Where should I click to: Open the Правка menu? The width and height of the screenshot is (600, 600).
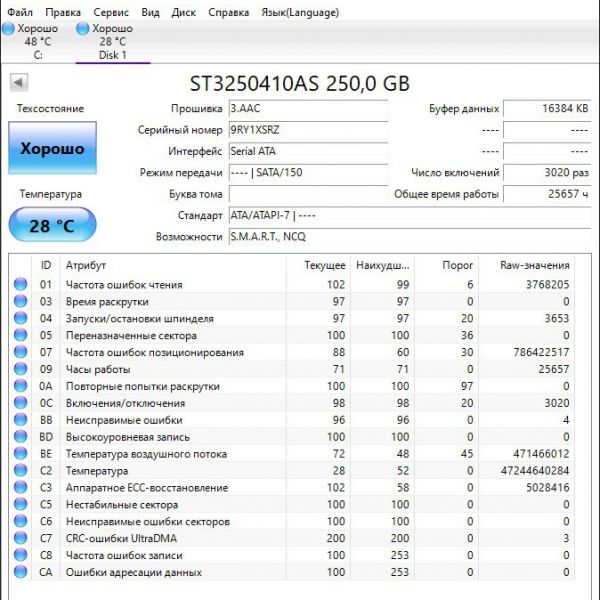coord(63,12)
